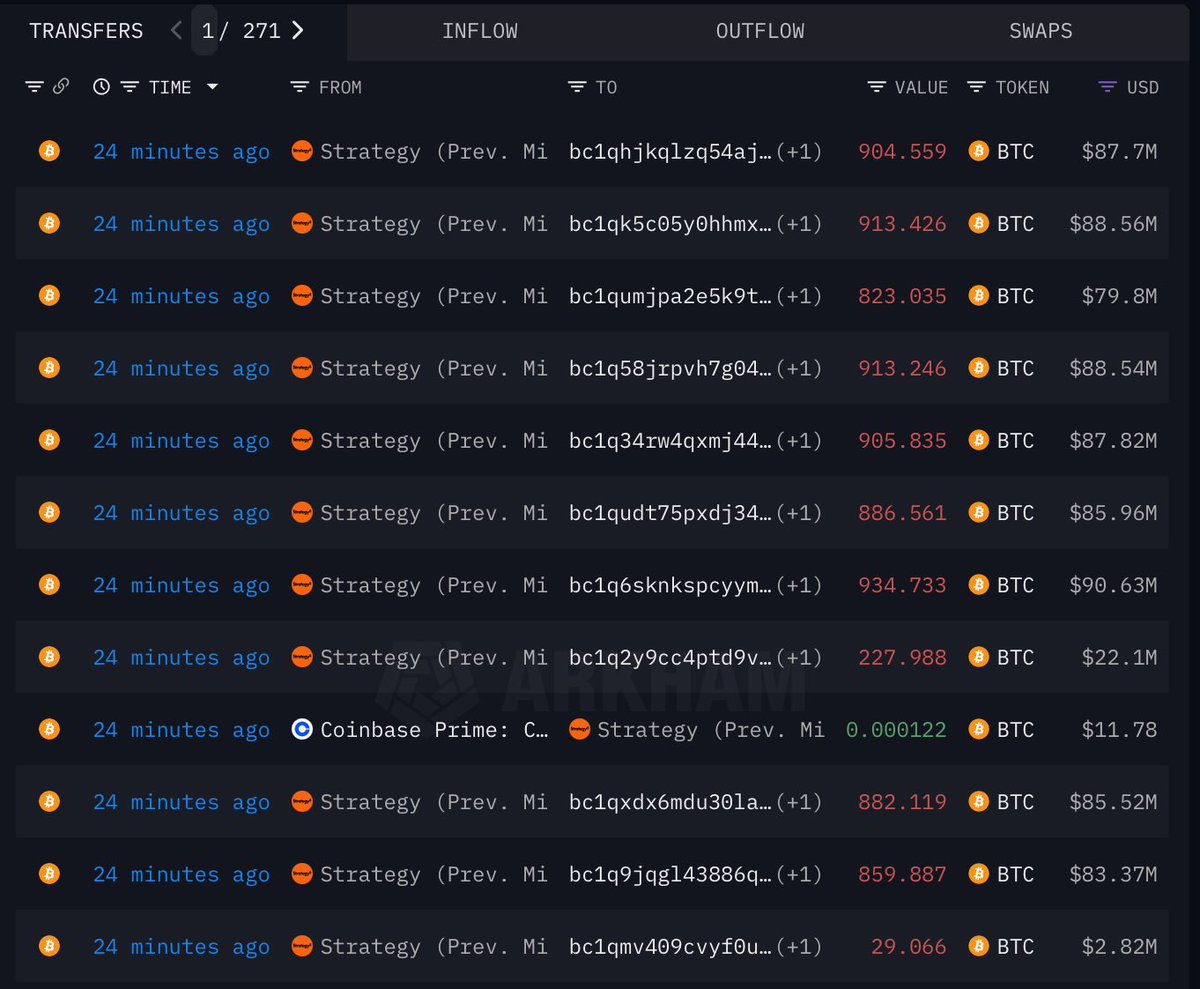Open Coinbase Prime sender entity

click(x=434, y=730)
